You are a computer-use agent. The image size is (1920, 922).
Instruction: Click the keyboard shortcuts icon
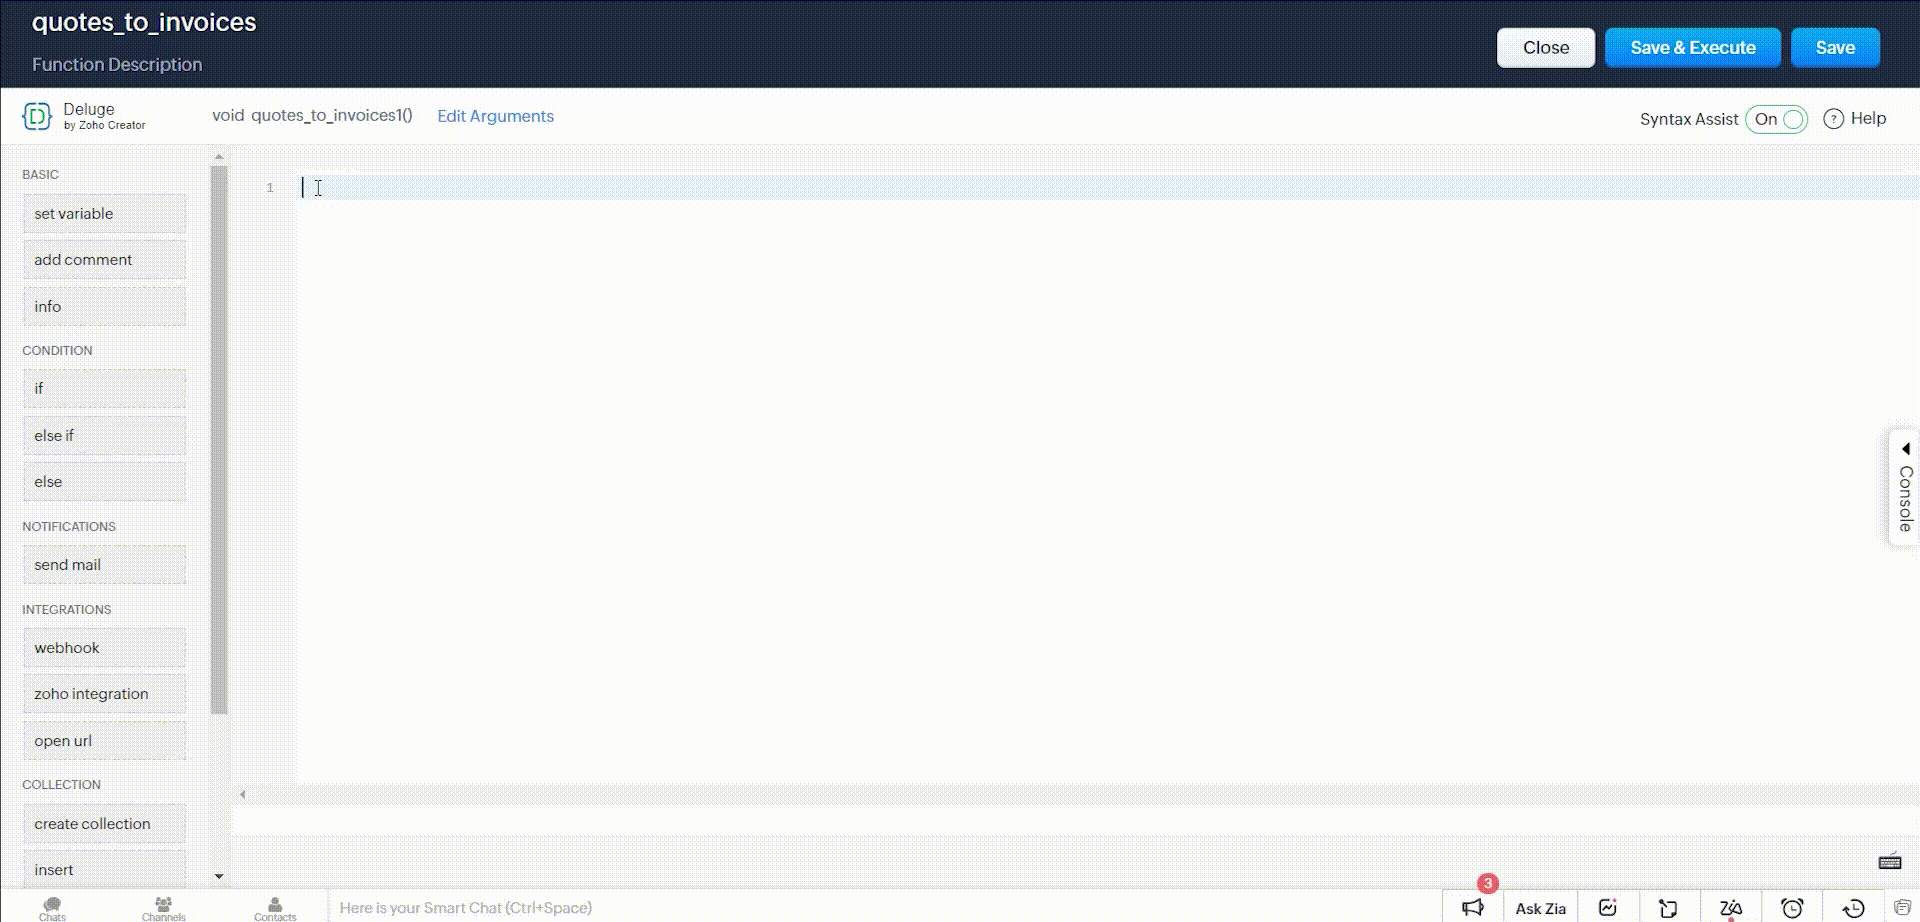coord(1889,862)
